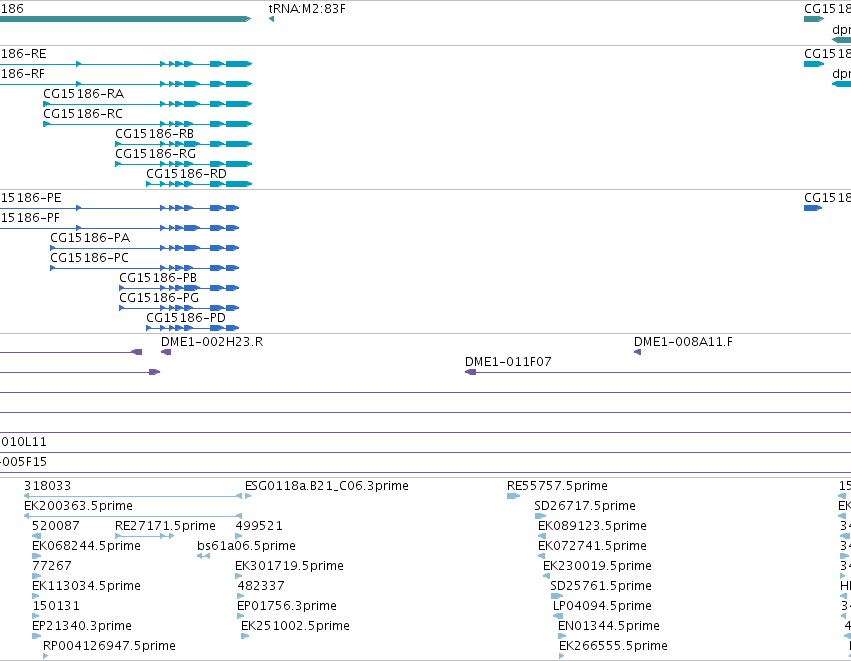Image resolution: width=851 pixels, height=661 pixels.
Task: Click the 010L11 clone label
Action: (23, 442)
